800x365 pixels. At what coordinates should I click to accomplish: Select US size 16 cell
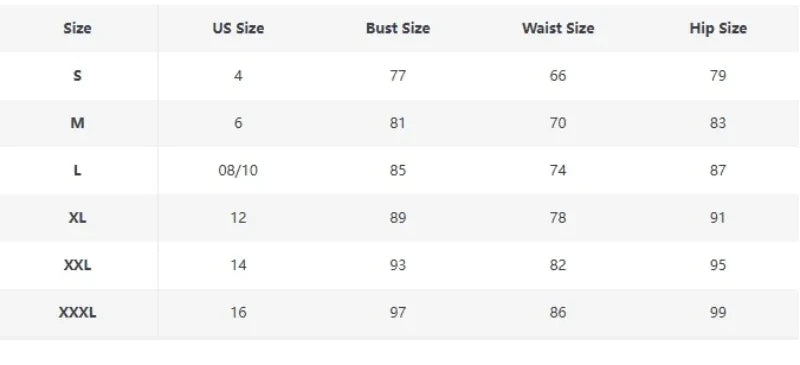pyautogui.click(x=238, y=312)
